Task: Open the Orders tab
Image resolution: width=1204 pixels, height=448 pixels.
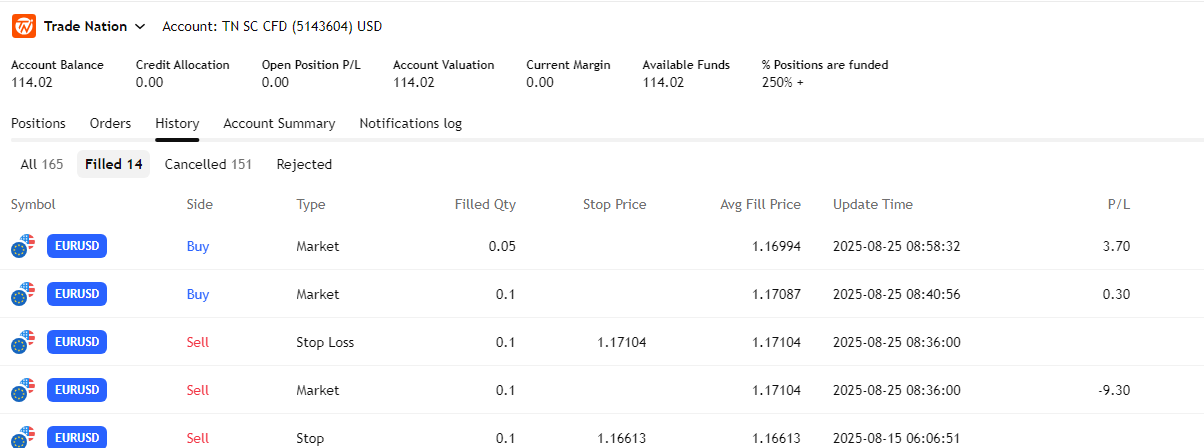Action: [x=110, y=124]
